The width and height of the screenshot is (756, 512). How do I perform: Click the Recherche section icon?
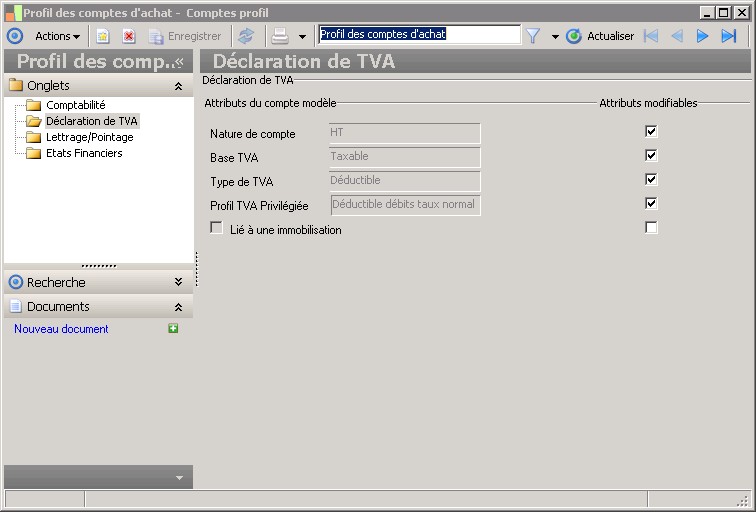tap(16, 282)
